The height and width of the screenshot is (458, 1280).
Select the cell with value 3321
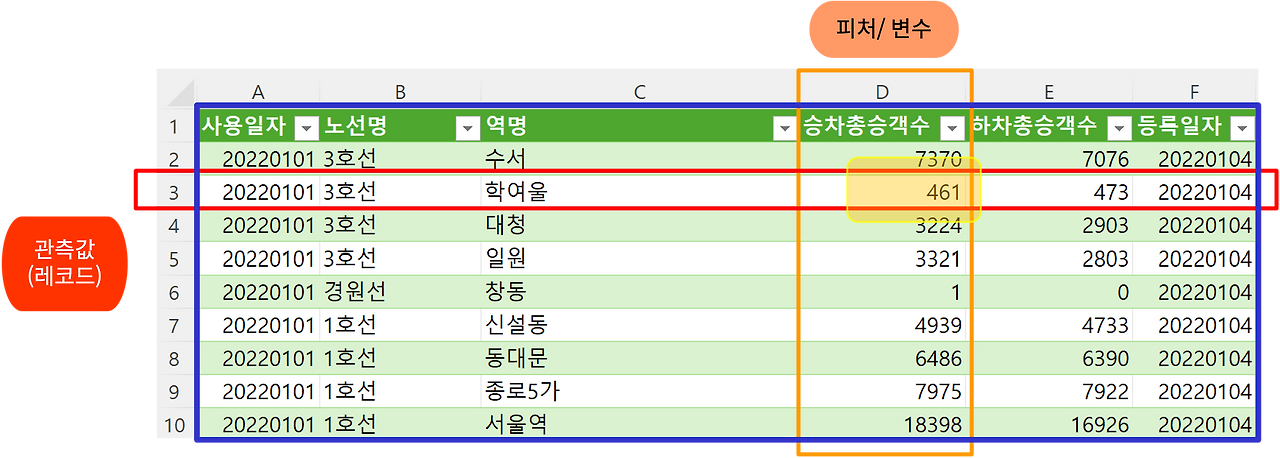pyautogui.click(x=883, y=258)
